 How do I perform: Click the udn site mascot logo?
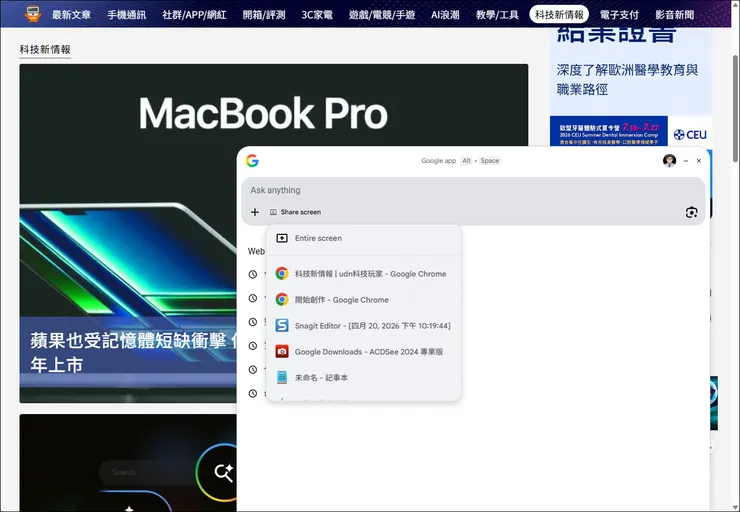click(x=33, y=14)
